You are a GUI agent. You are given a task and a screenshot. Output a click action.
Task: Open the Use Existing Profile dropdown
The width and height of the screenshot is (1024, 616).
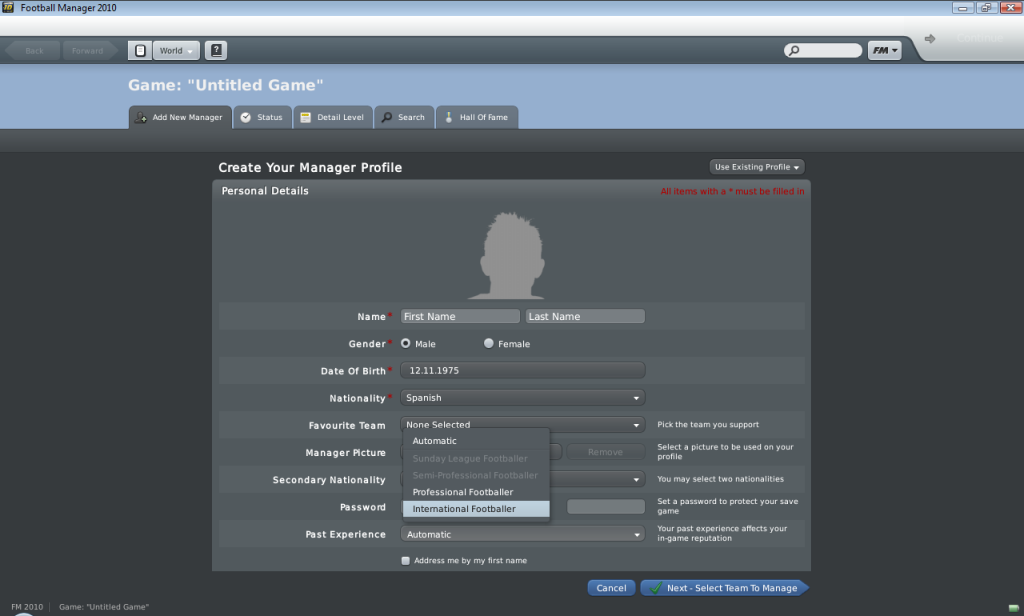[x=757, y=167]
